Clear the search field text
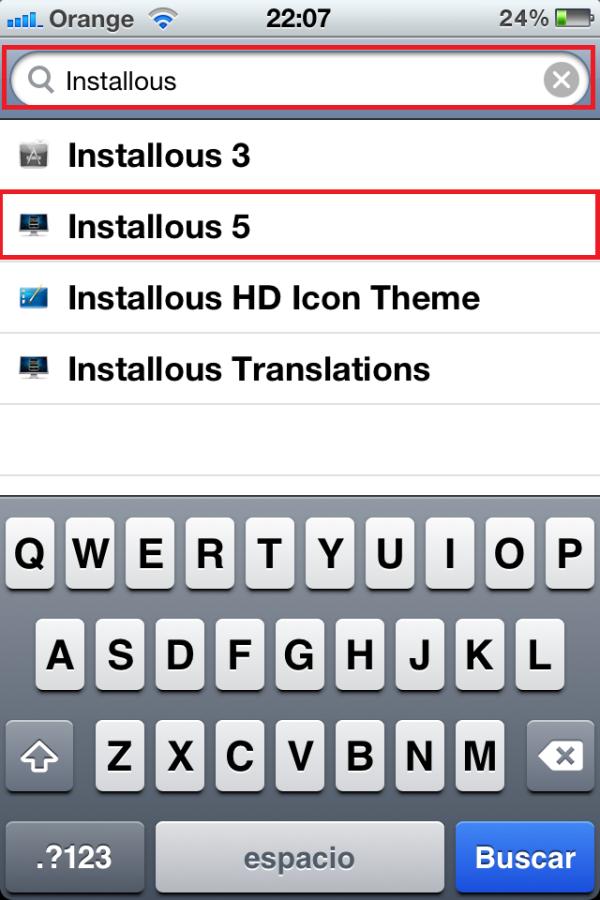Image resolution: width=600 pixels, height=900 pixels. [x=561, y=80]
